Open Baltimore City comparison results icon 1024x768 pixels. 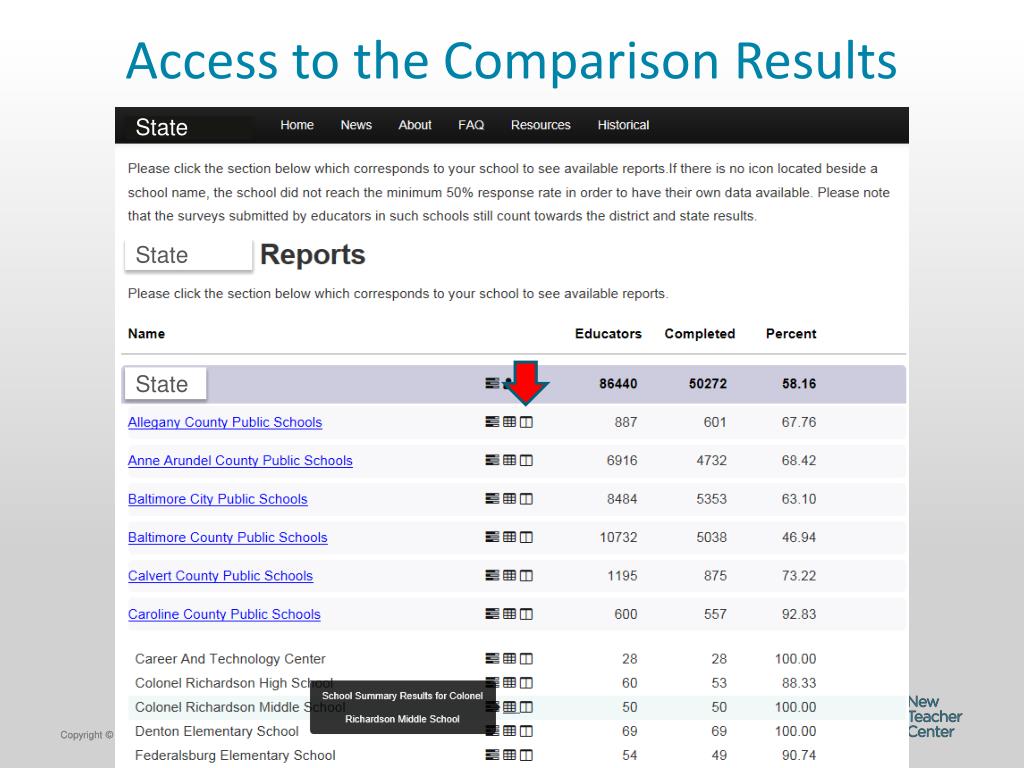coord(526,499)
